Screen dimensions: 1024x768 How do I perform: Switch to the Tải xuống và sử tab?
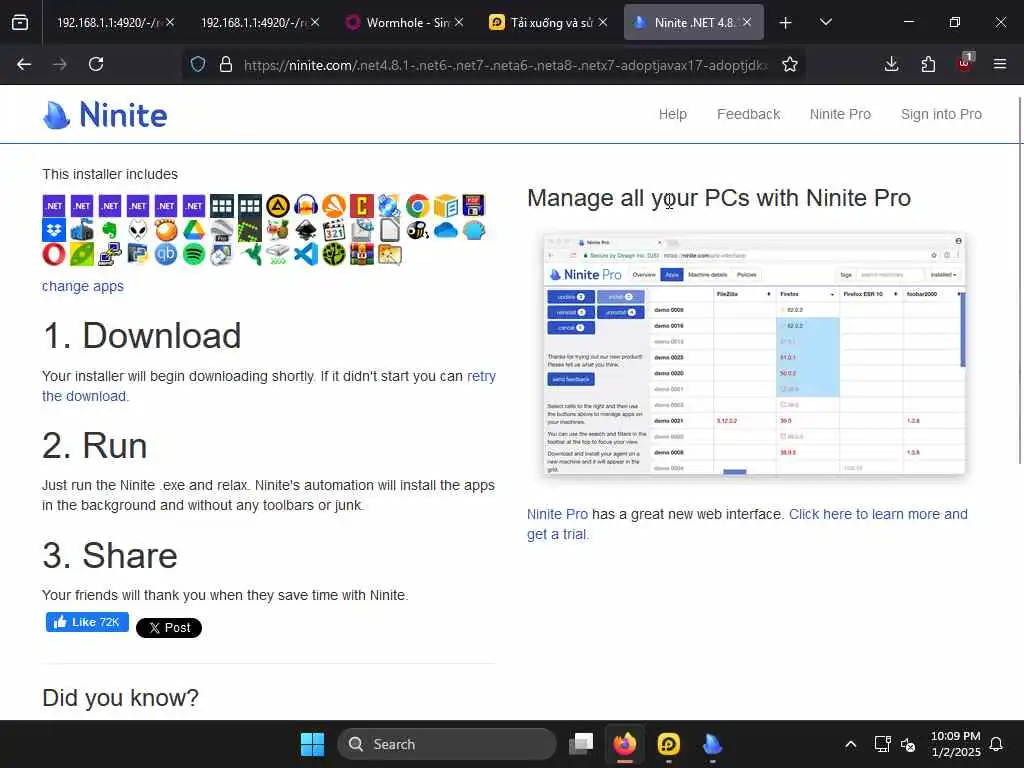(550, 22)
